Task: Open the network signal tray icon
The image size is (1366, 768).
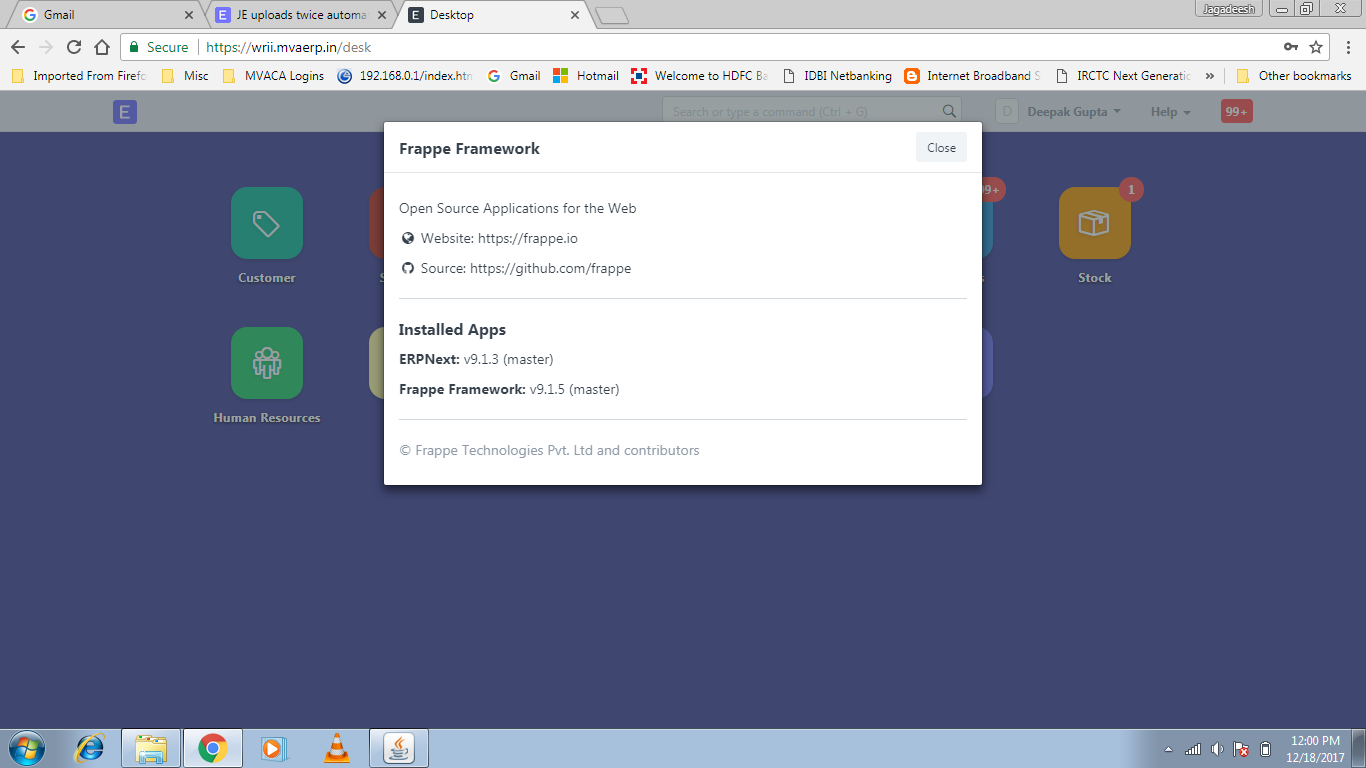Action: (1193, 749)
